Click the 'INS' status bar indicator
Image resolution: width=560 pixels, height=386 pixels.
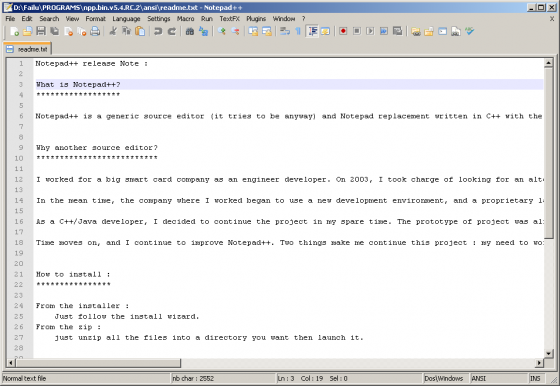(x=538, y=378)
